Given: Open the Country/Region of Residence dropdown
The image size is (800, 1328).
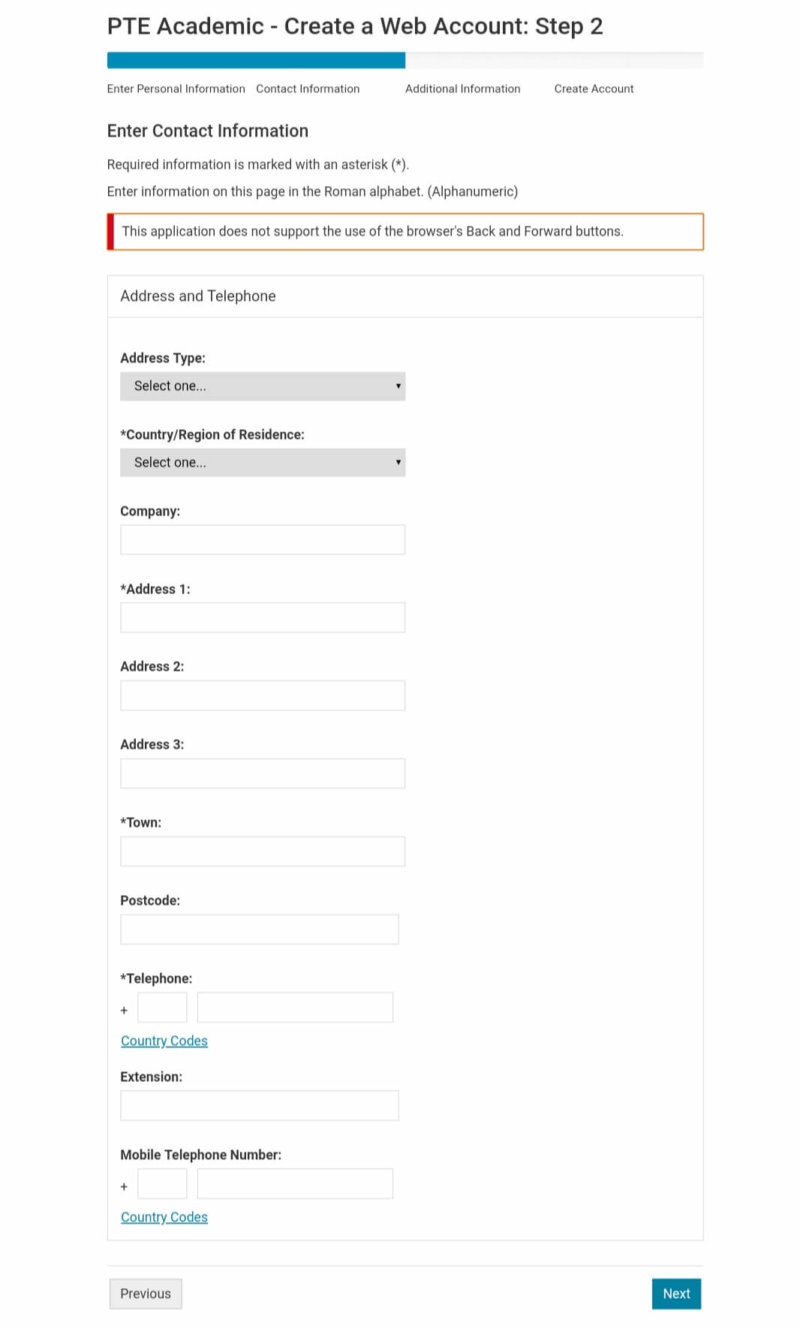Looking at the screenshot, I should tap(262, 462).
